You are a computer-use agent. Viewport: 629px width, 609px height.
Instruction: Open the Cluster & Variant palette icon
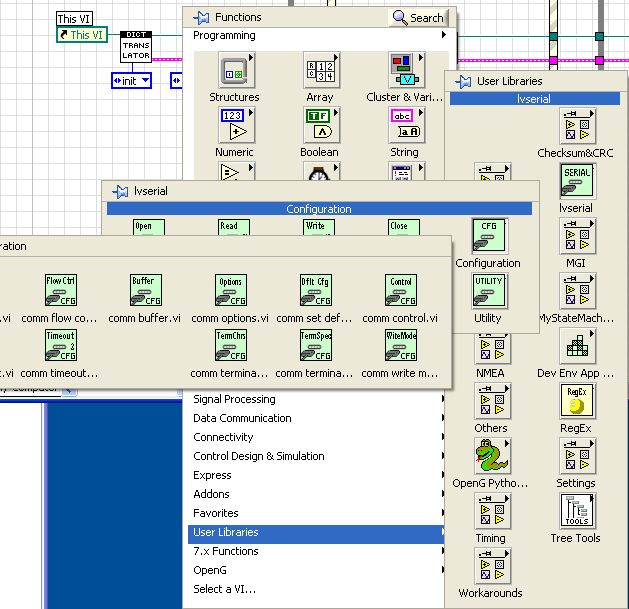[407, 70]
